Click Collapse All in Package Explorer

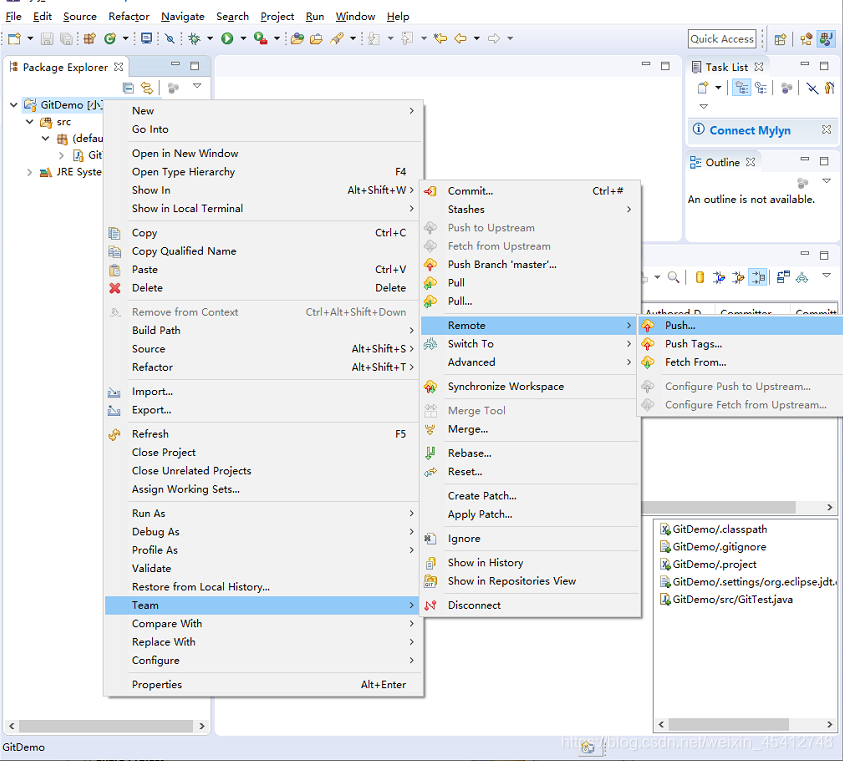coord(128,88)
